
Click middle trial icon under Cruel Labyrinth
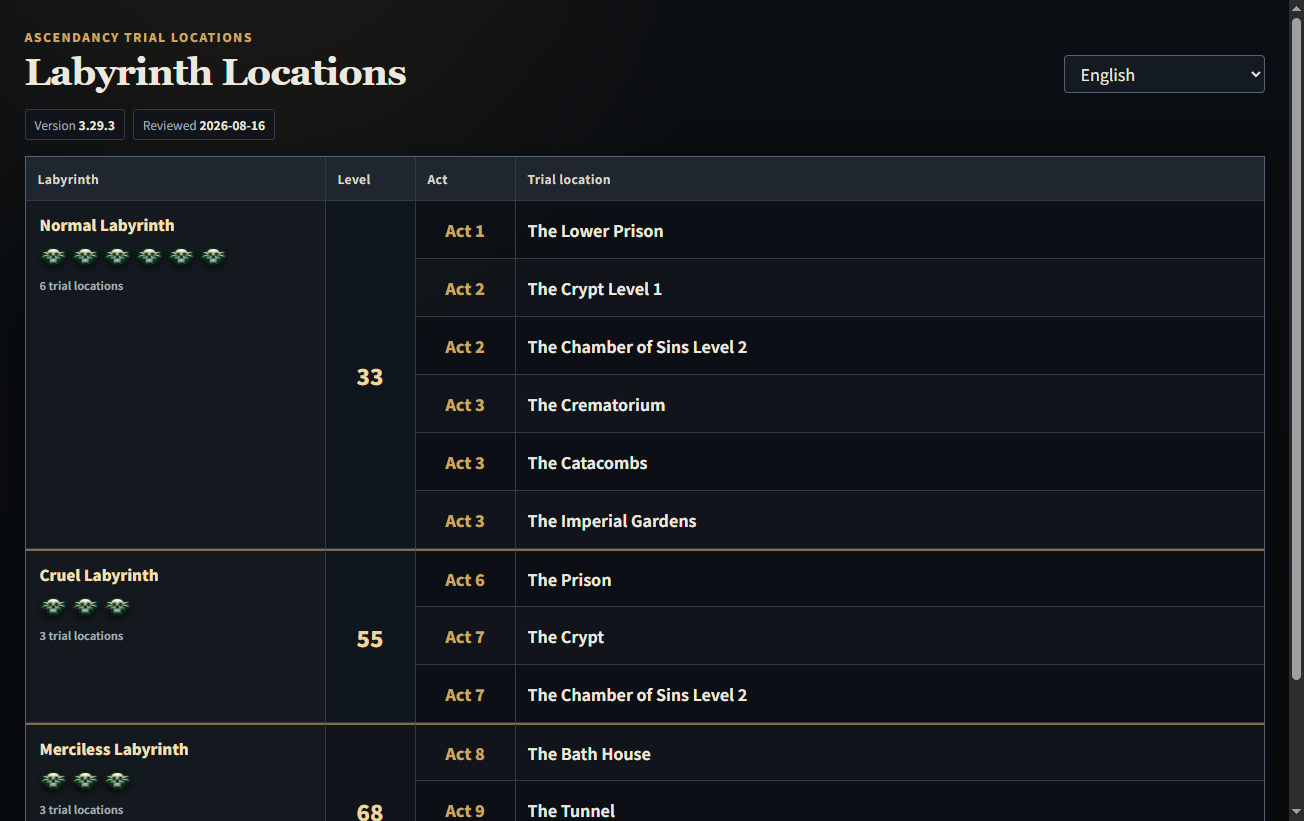click(x=86, y=607)
